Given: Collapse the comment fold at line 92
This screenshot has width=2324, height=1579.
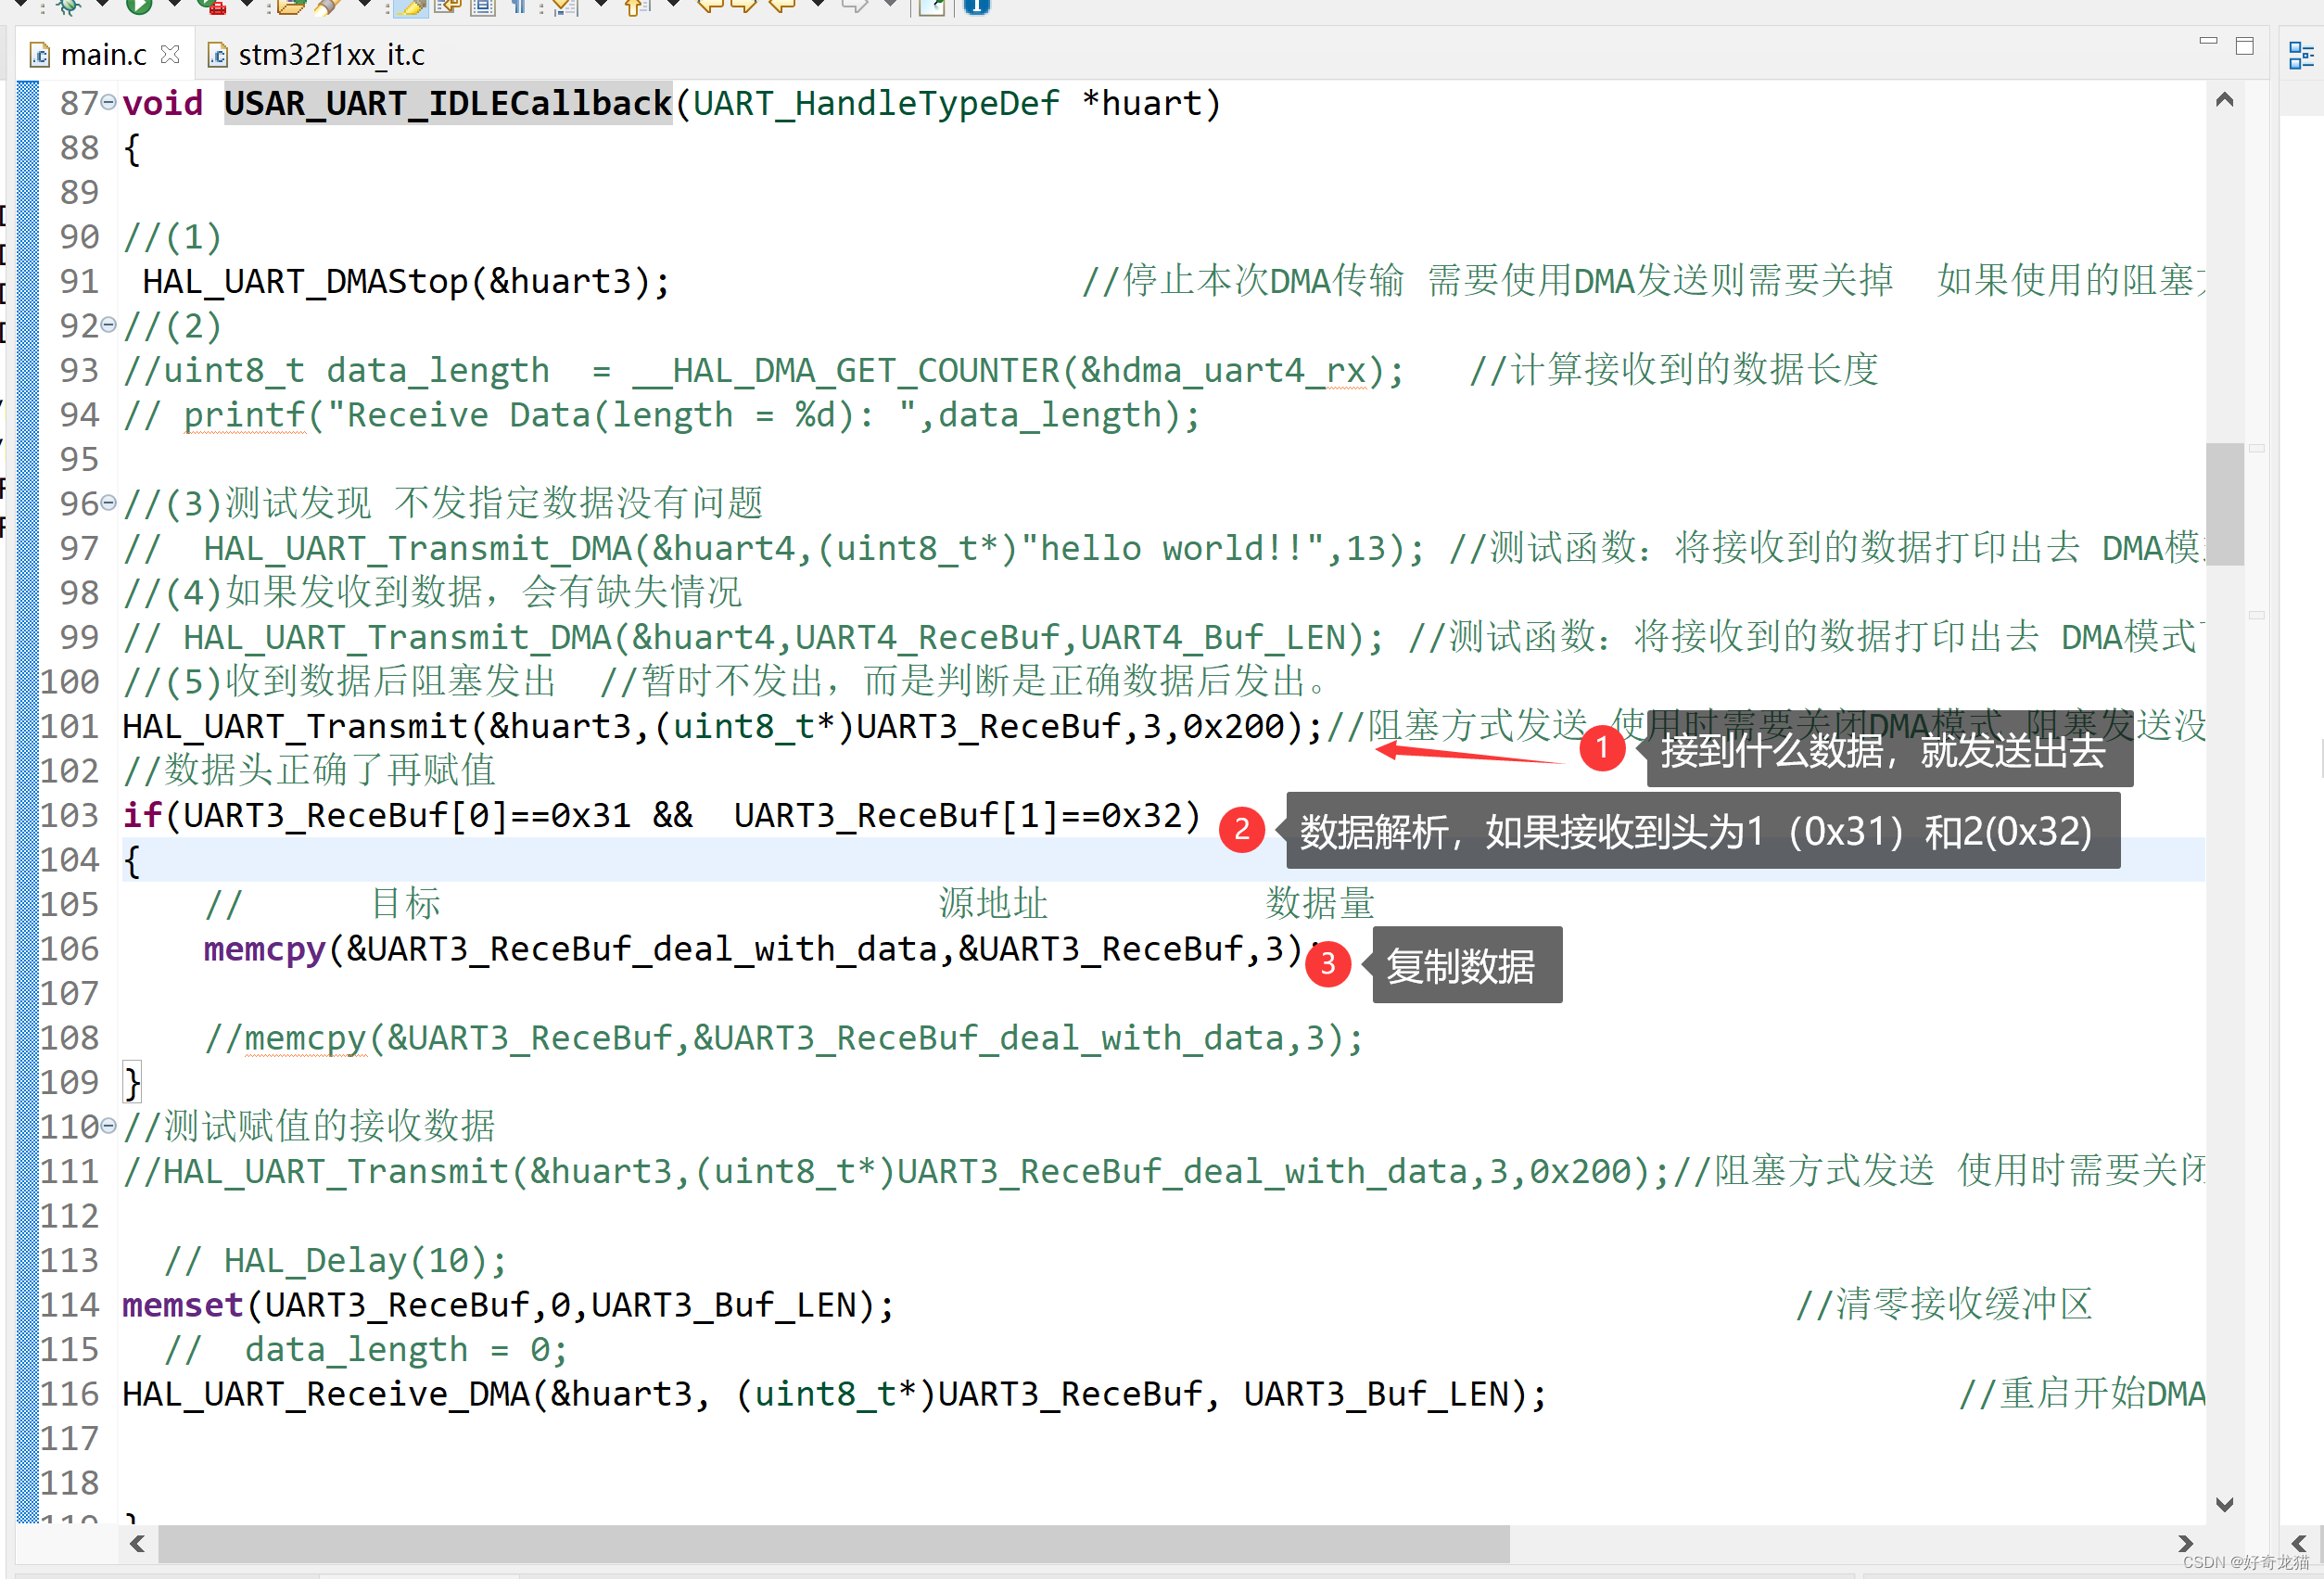Looking at the screenshot, I should pos(108,325).
